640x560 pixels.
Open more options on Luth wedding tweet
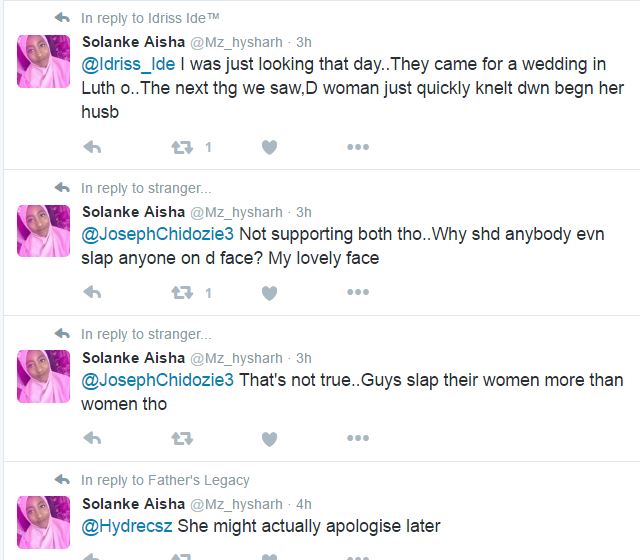pyautogui.click(x=358, y=147)
